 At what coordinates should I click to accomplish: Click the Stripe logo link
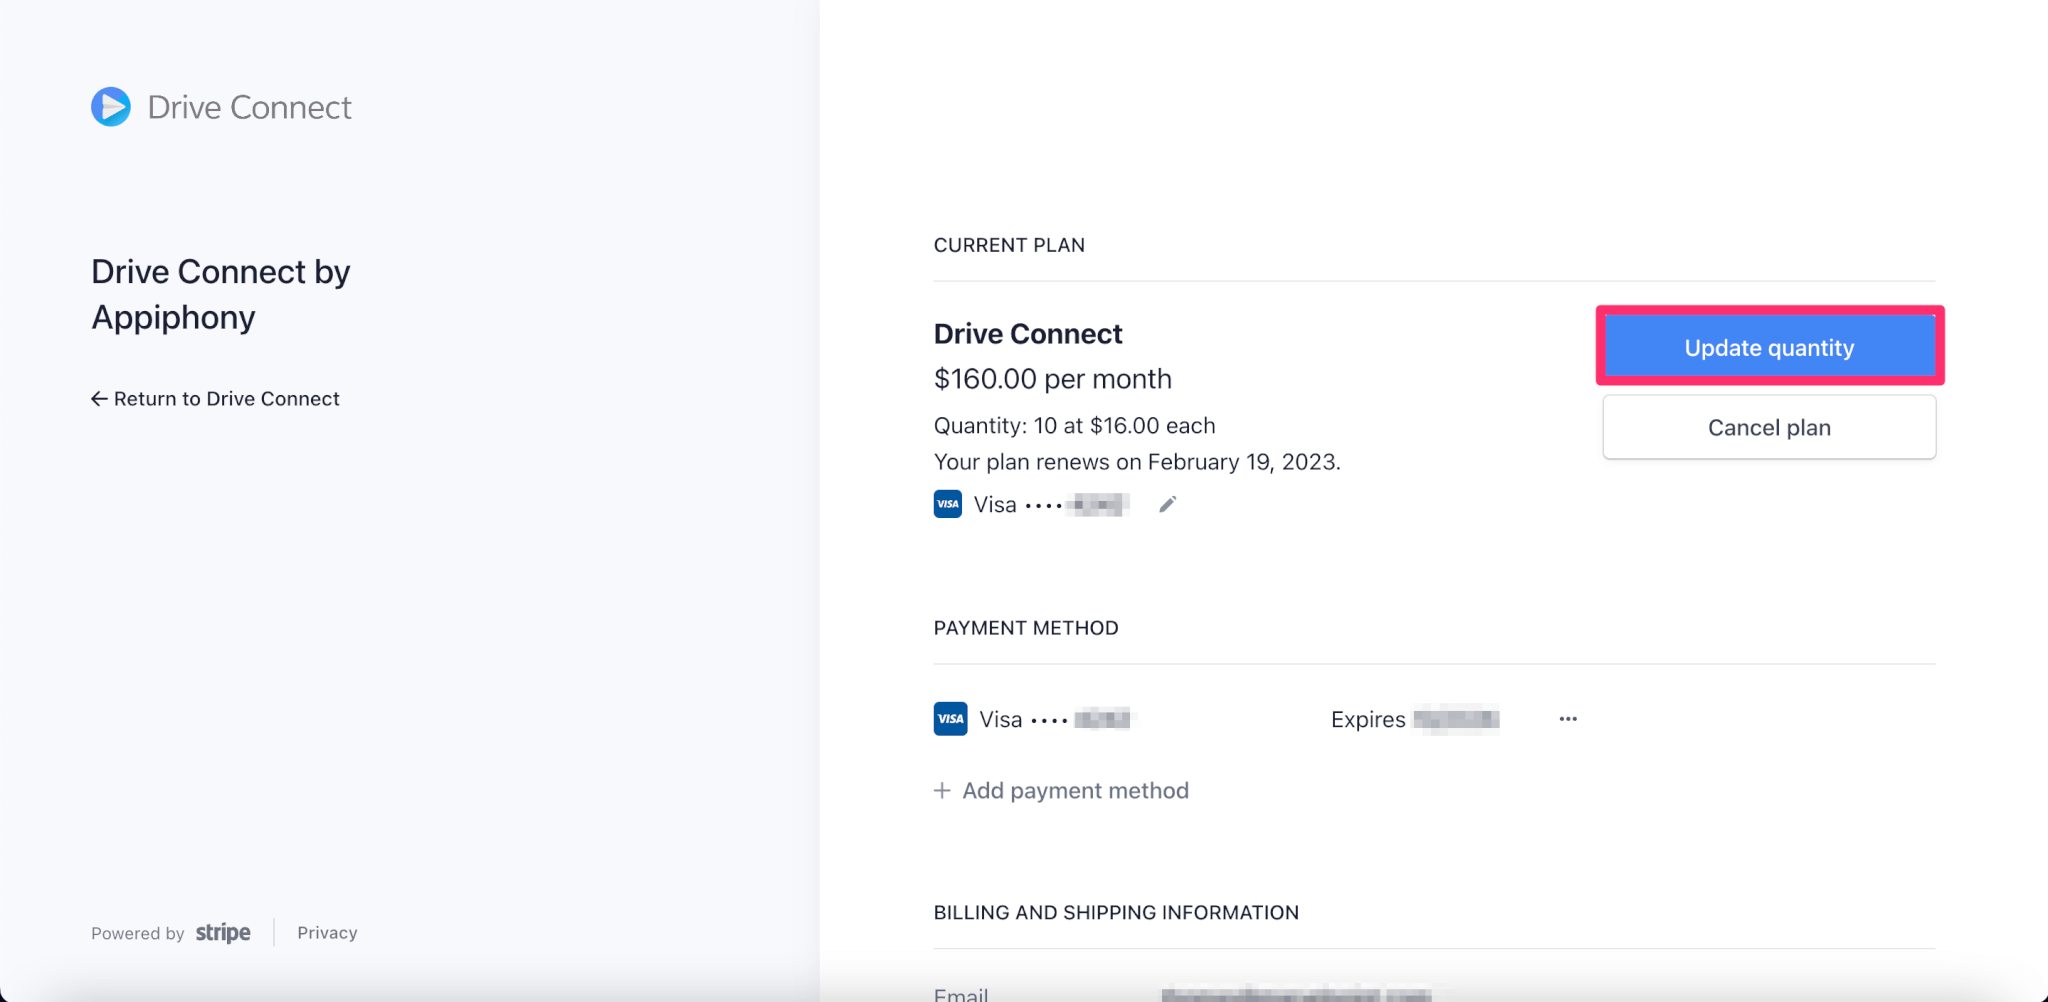pos(223,932)
